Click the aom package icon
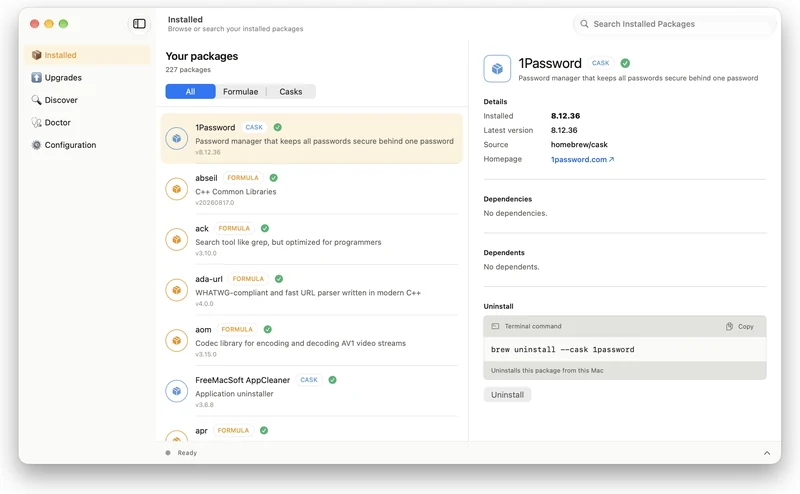Viewport: 800px width, 494px height. point(177,340)
